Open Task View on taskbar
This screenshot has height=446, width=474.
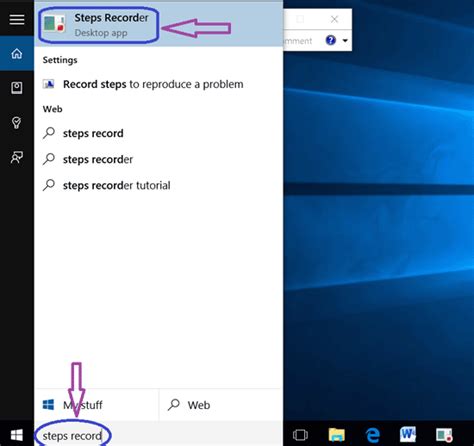click(x=300, y=435)
